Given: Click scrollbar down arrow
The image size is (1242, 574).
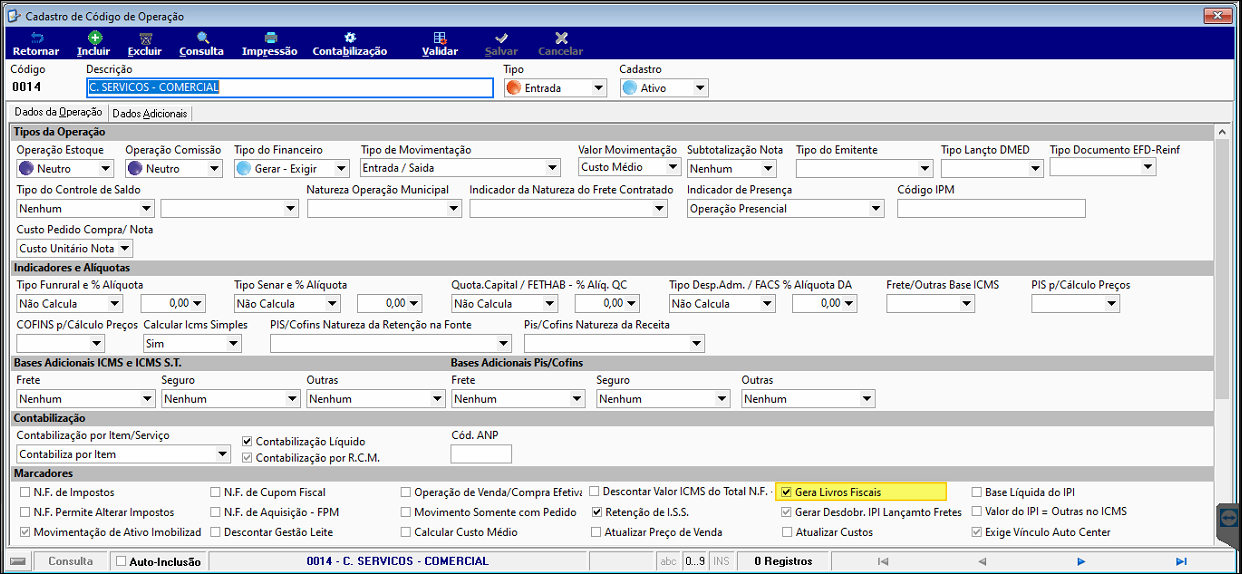Looking at the screenshot, I should (1221, 536).
